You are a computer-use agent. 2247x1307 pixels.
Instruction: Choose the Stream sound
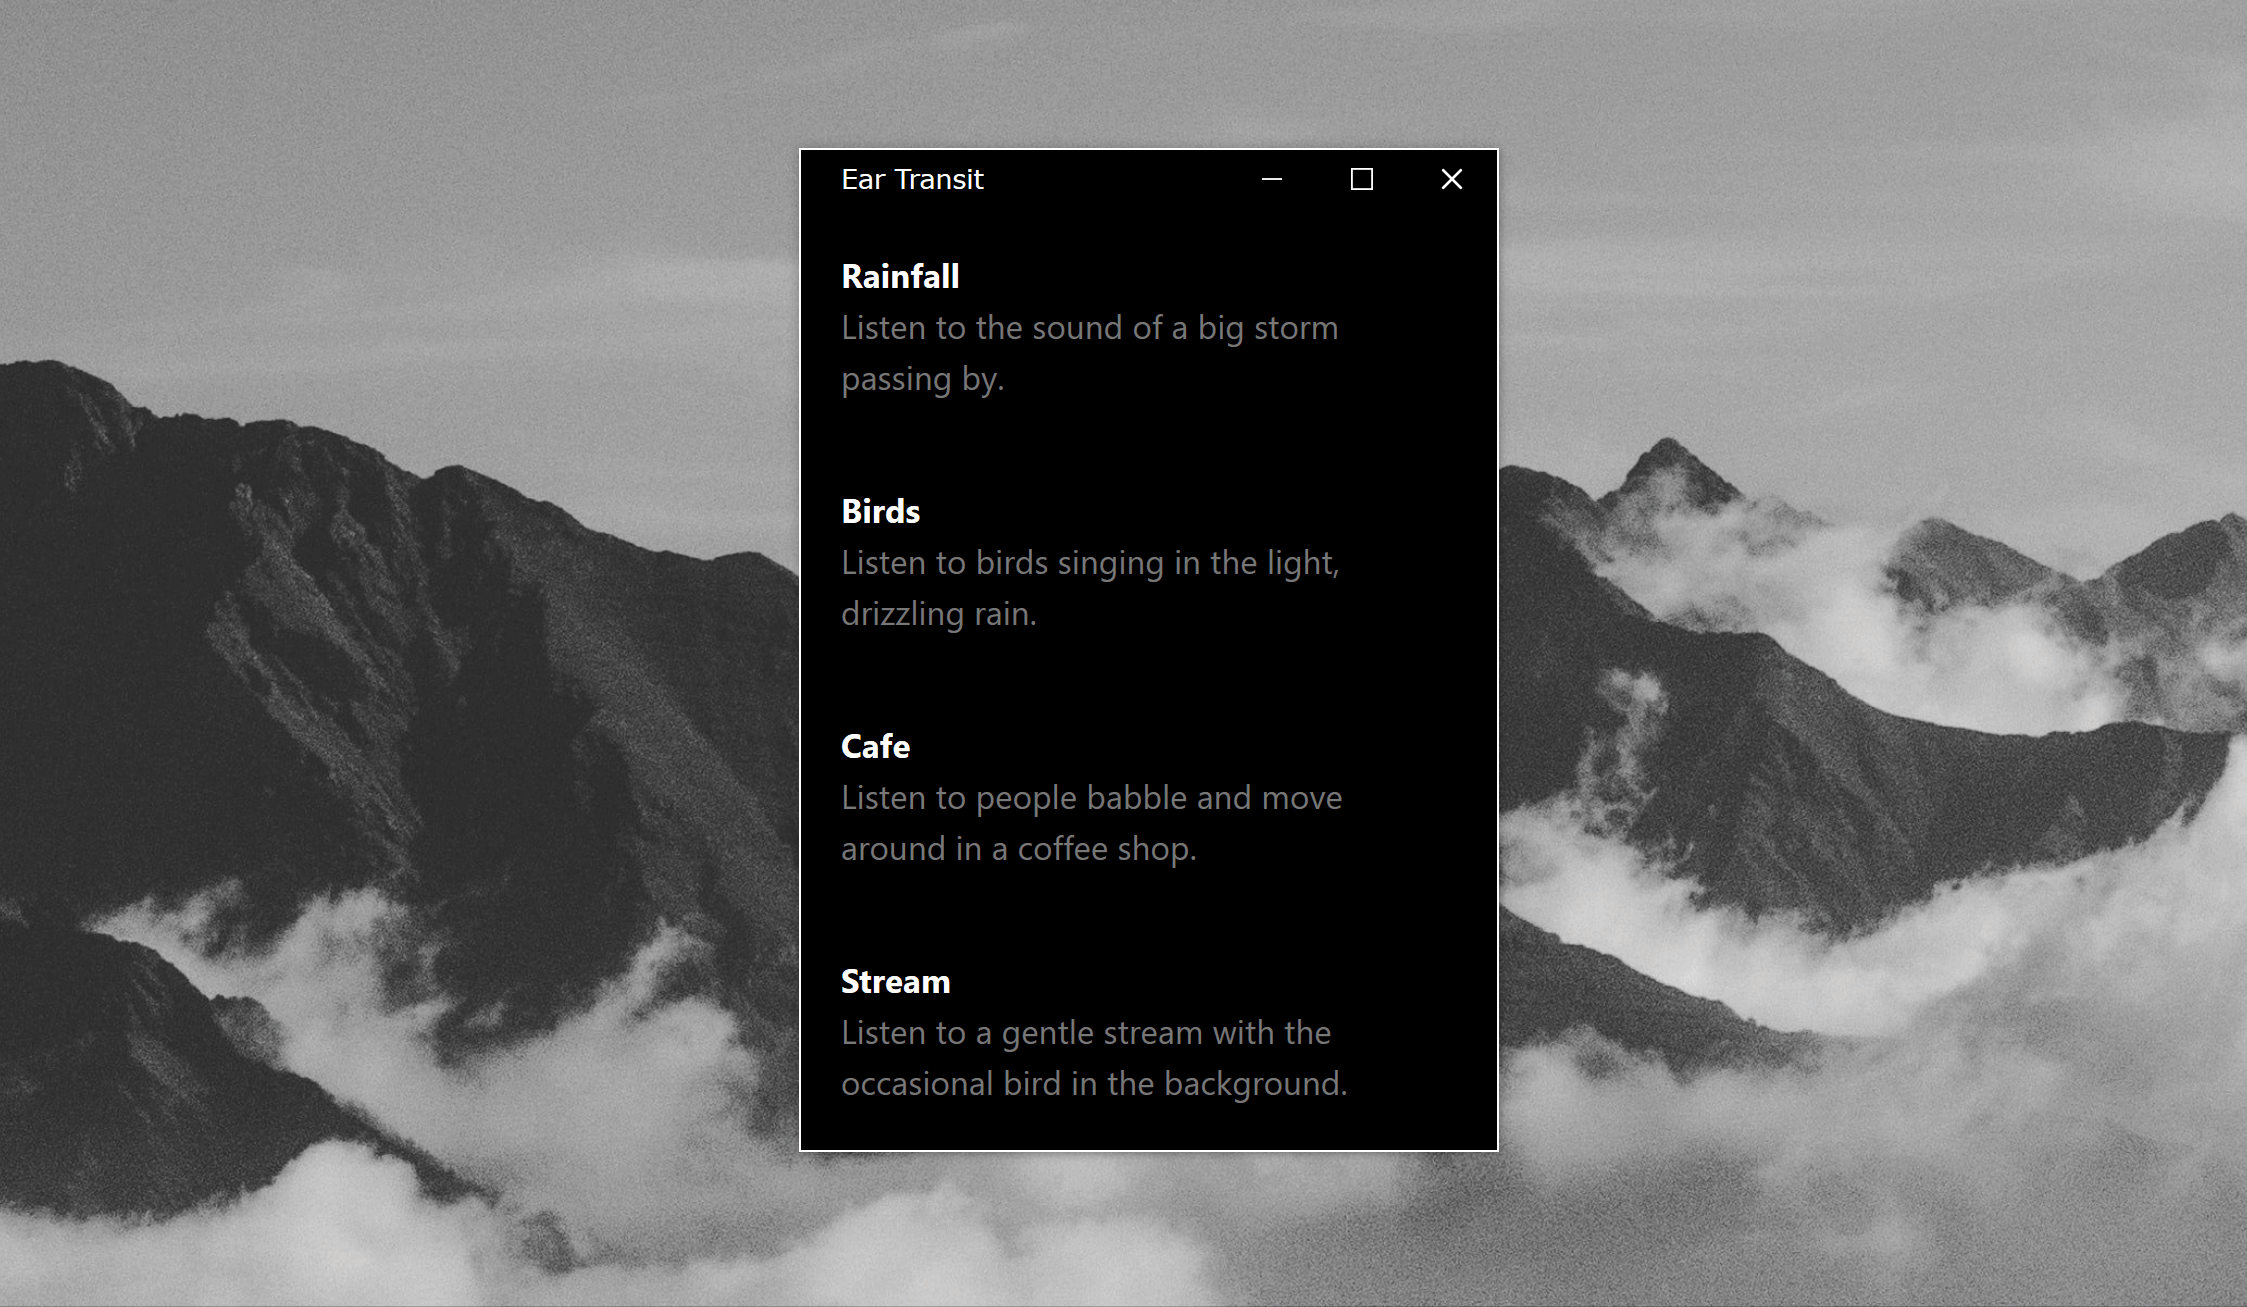coord(895,982)
